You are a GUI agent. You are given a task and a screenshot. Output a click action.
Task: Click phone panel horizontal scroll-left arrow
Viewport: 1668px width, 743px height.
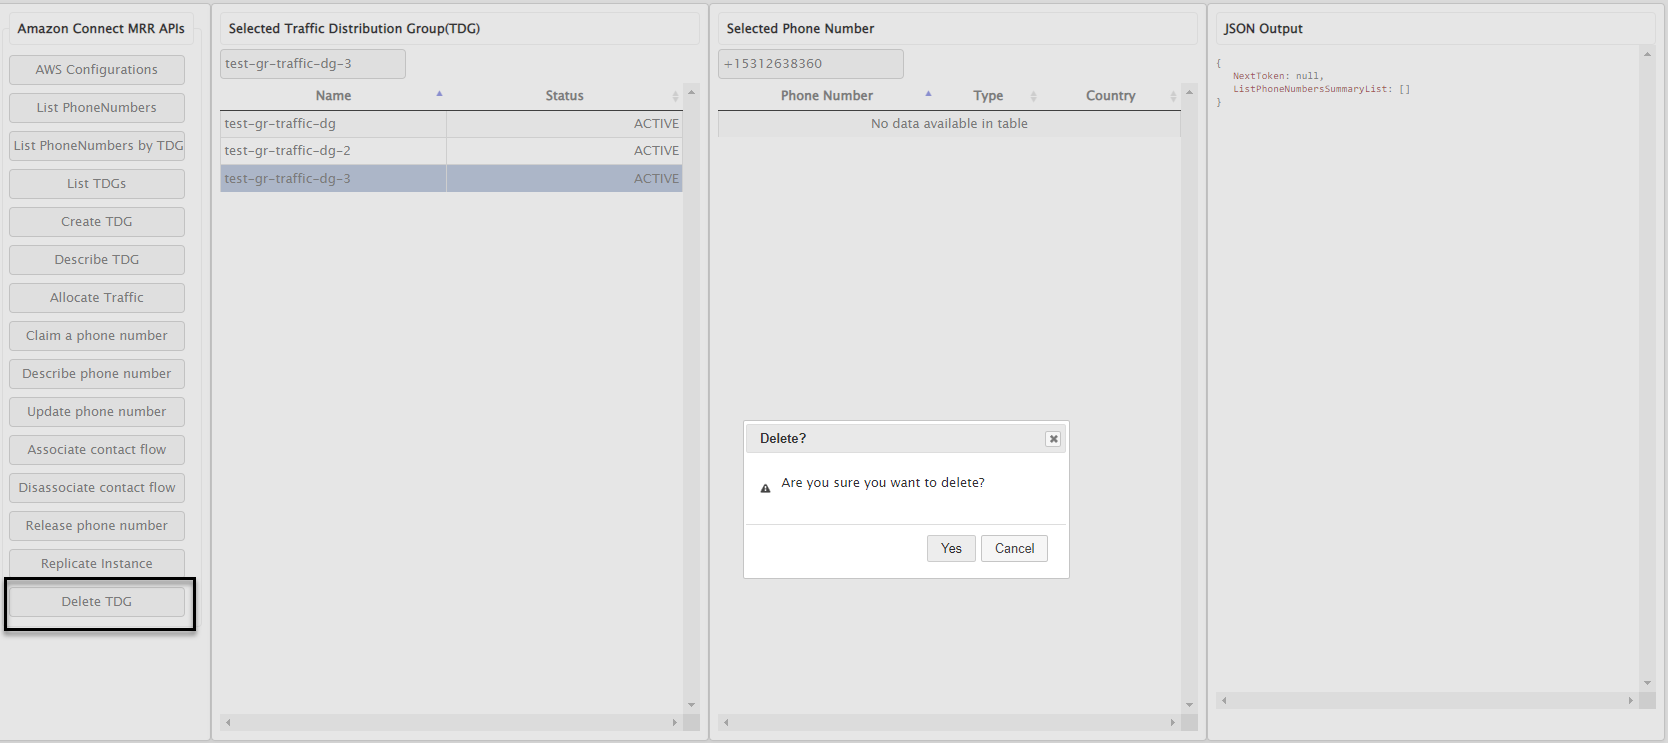pyautogui.click(x=726, y=722)
